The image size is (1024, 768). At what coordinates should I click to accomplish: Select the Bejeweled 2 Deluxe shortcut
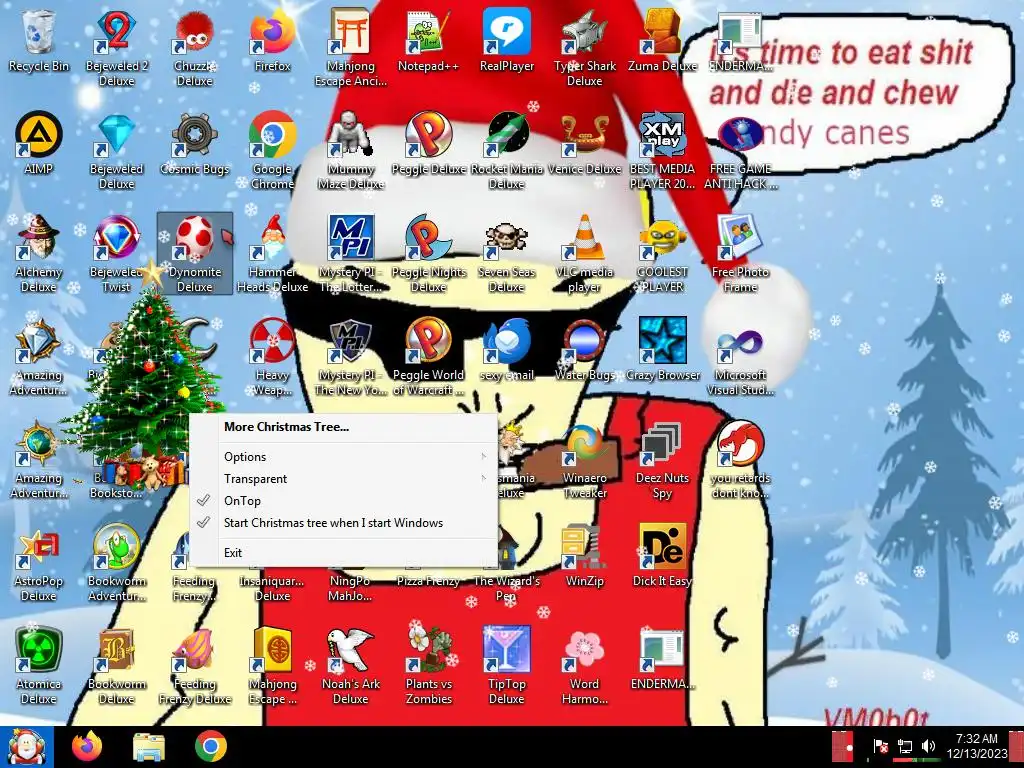(x=116, y=48)
